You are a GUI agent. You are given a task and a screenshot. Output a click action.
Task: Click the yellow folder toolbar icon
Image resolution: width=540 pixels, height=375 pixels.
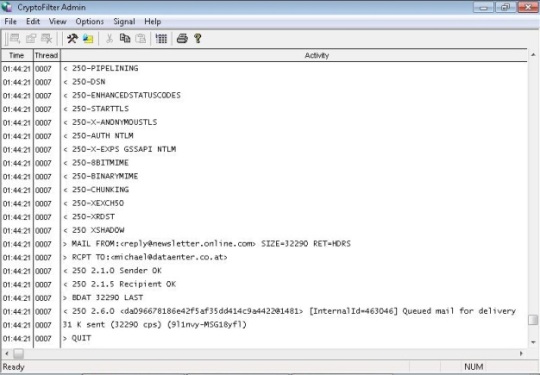[x=88, y=39]
